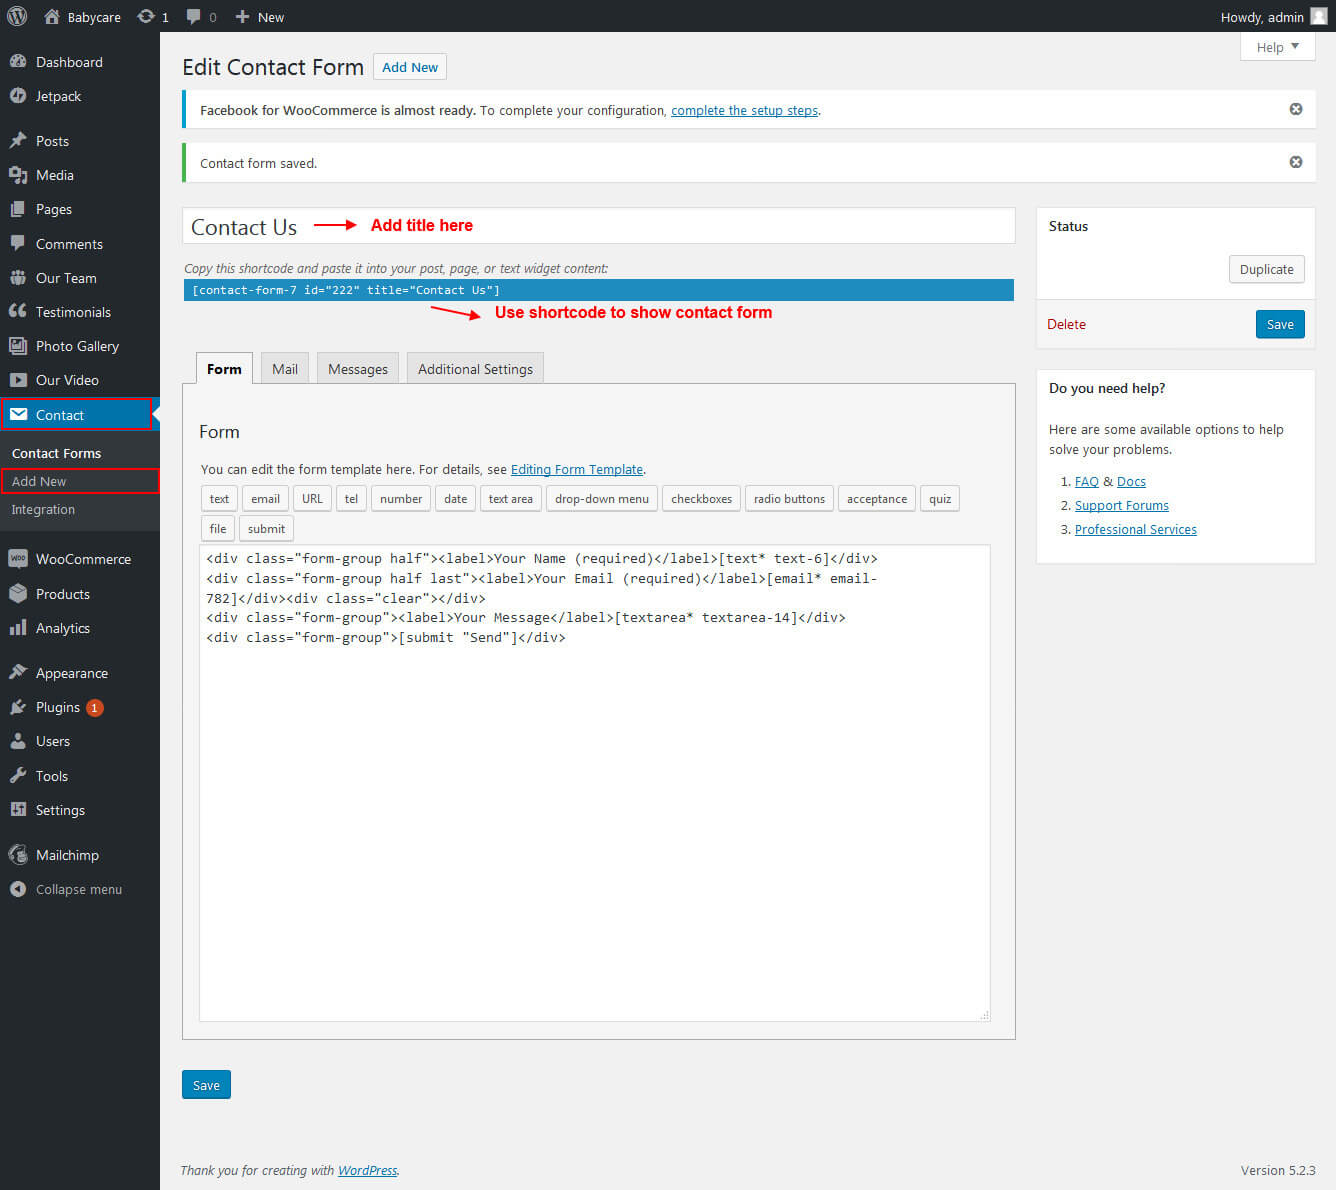Click the Media library icon
1336x1190 pixels.
click(18, 175)
